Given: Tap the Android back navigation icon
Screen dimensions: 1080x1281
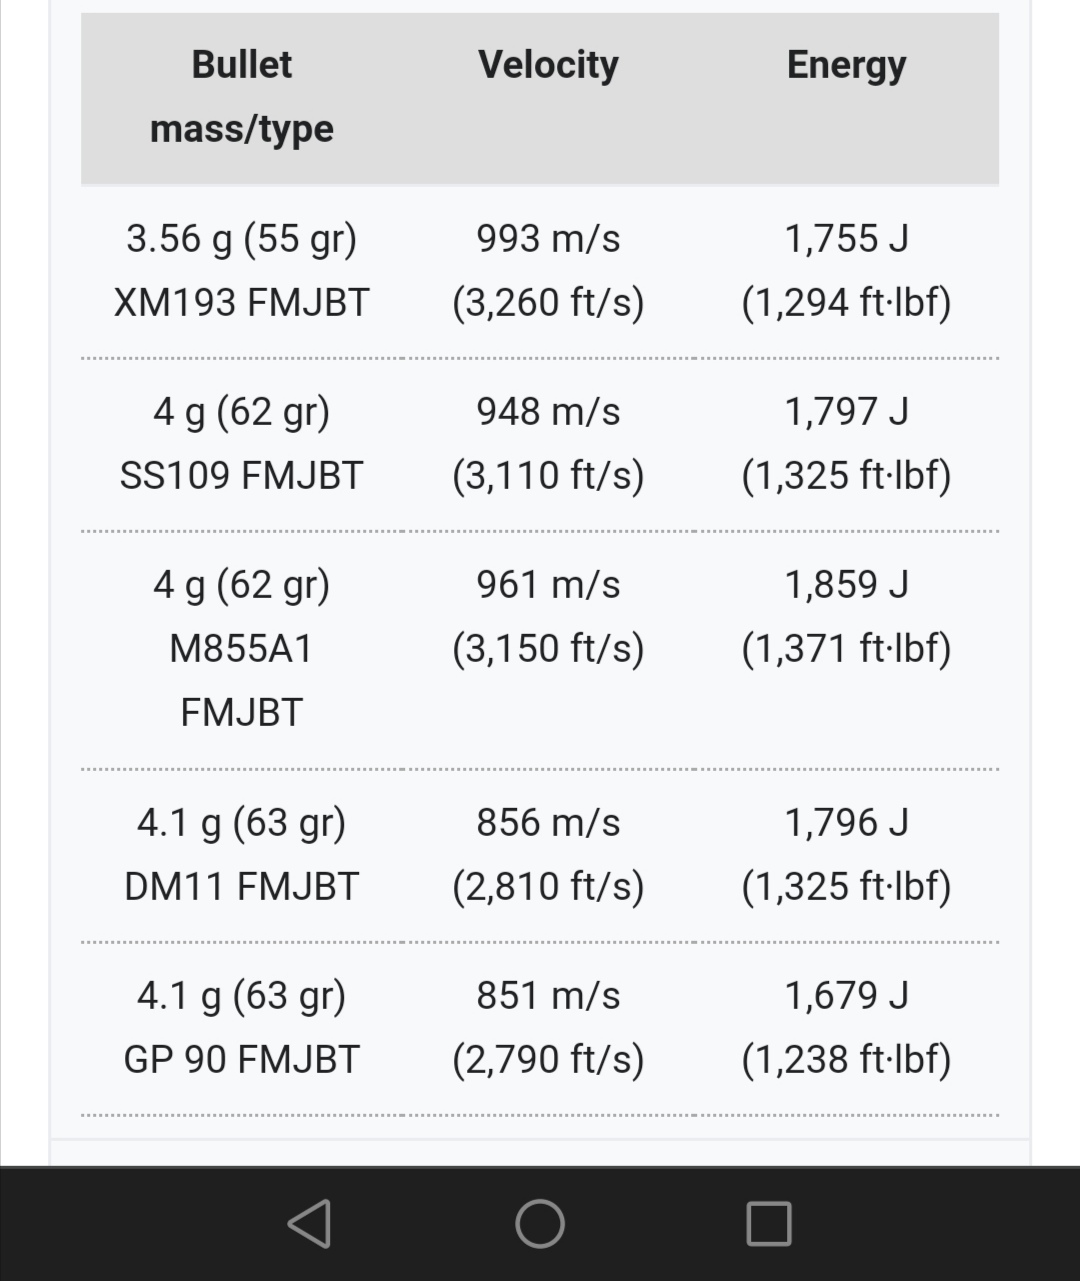Looking at the screenshot, I should (x=309, y=1223).
